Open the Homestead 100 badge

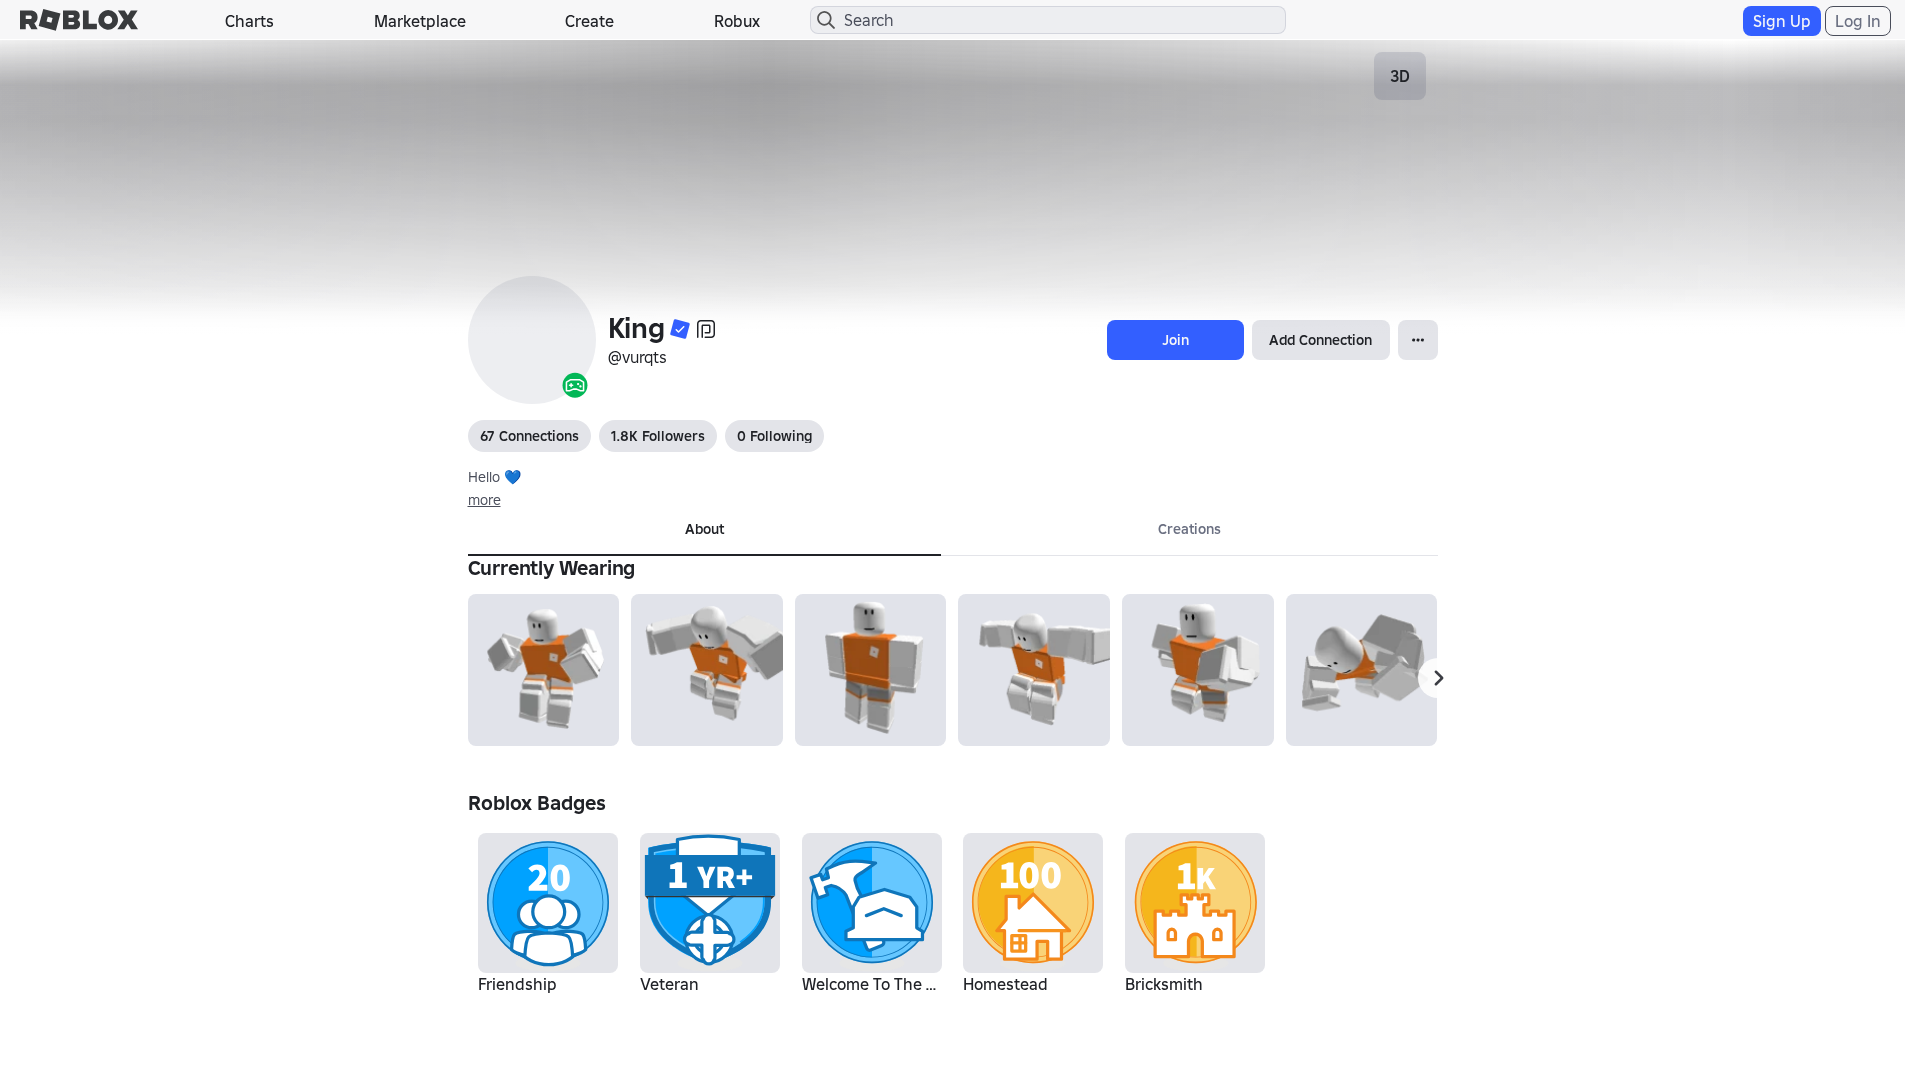[1033, 903]
